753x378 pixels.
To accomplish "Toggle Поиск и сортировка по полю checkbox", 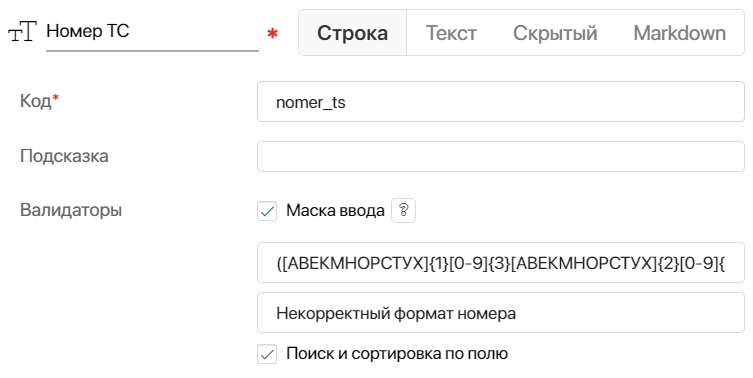I will pos(267,354).
